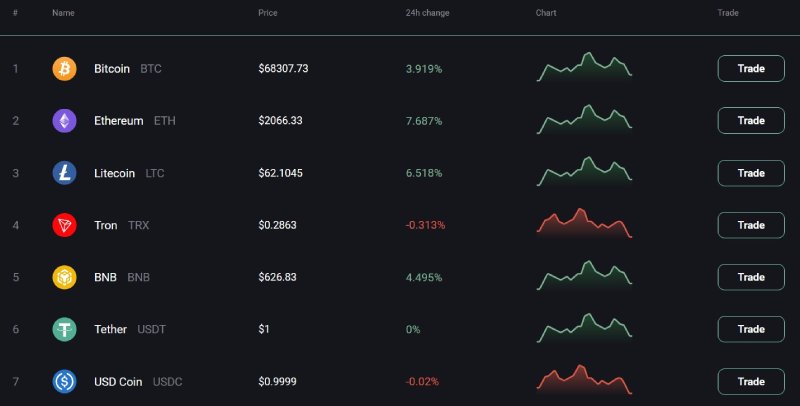Open Trade for BNB
Screen dimensions: 800x406
click(751, 277)
